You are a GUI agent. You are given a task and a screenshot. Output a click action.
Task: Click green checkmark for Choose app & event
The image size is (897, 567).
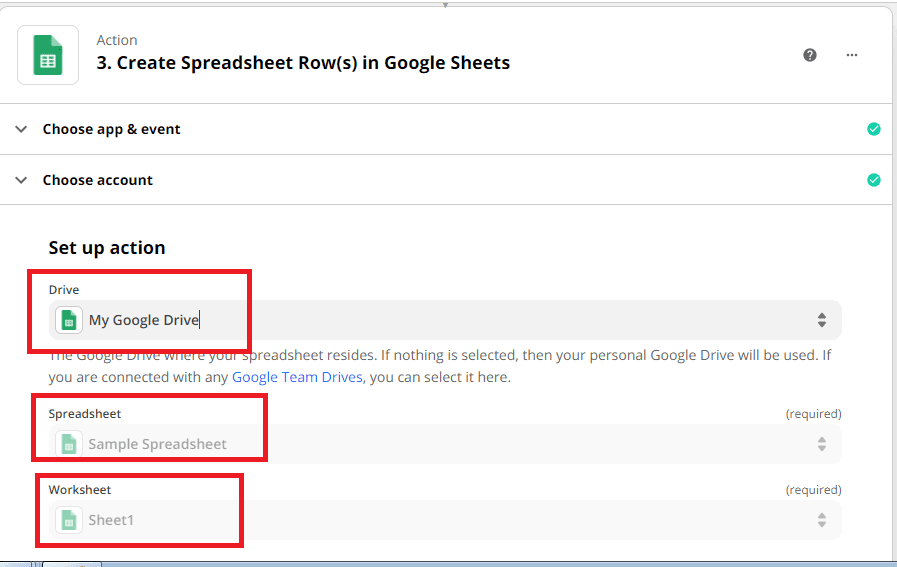[874, 129]
